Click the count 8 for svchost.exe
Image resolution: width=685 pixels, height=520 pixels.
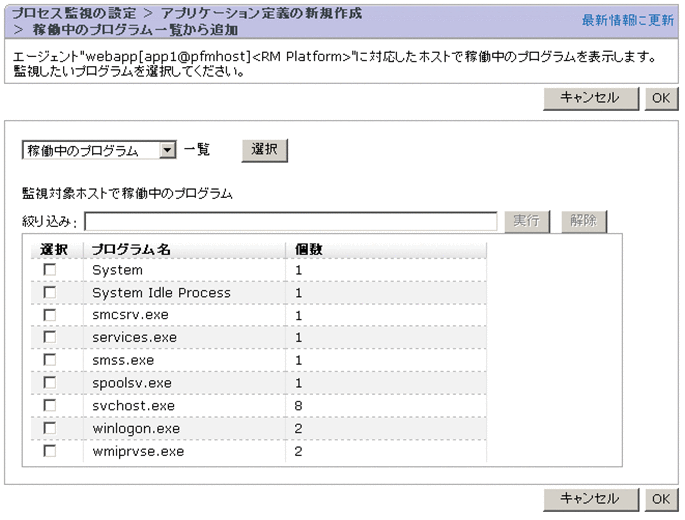pyautogui.click(x=298, y=406)
